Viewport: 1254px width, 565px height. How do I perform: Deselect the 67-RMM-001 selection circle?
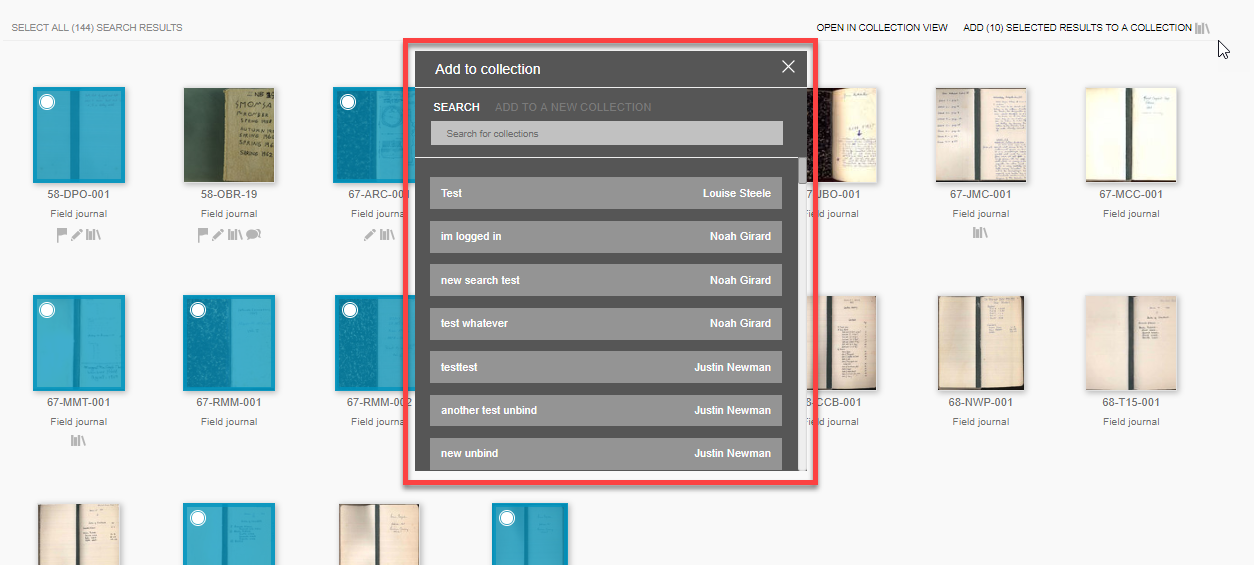click(198, 310)
